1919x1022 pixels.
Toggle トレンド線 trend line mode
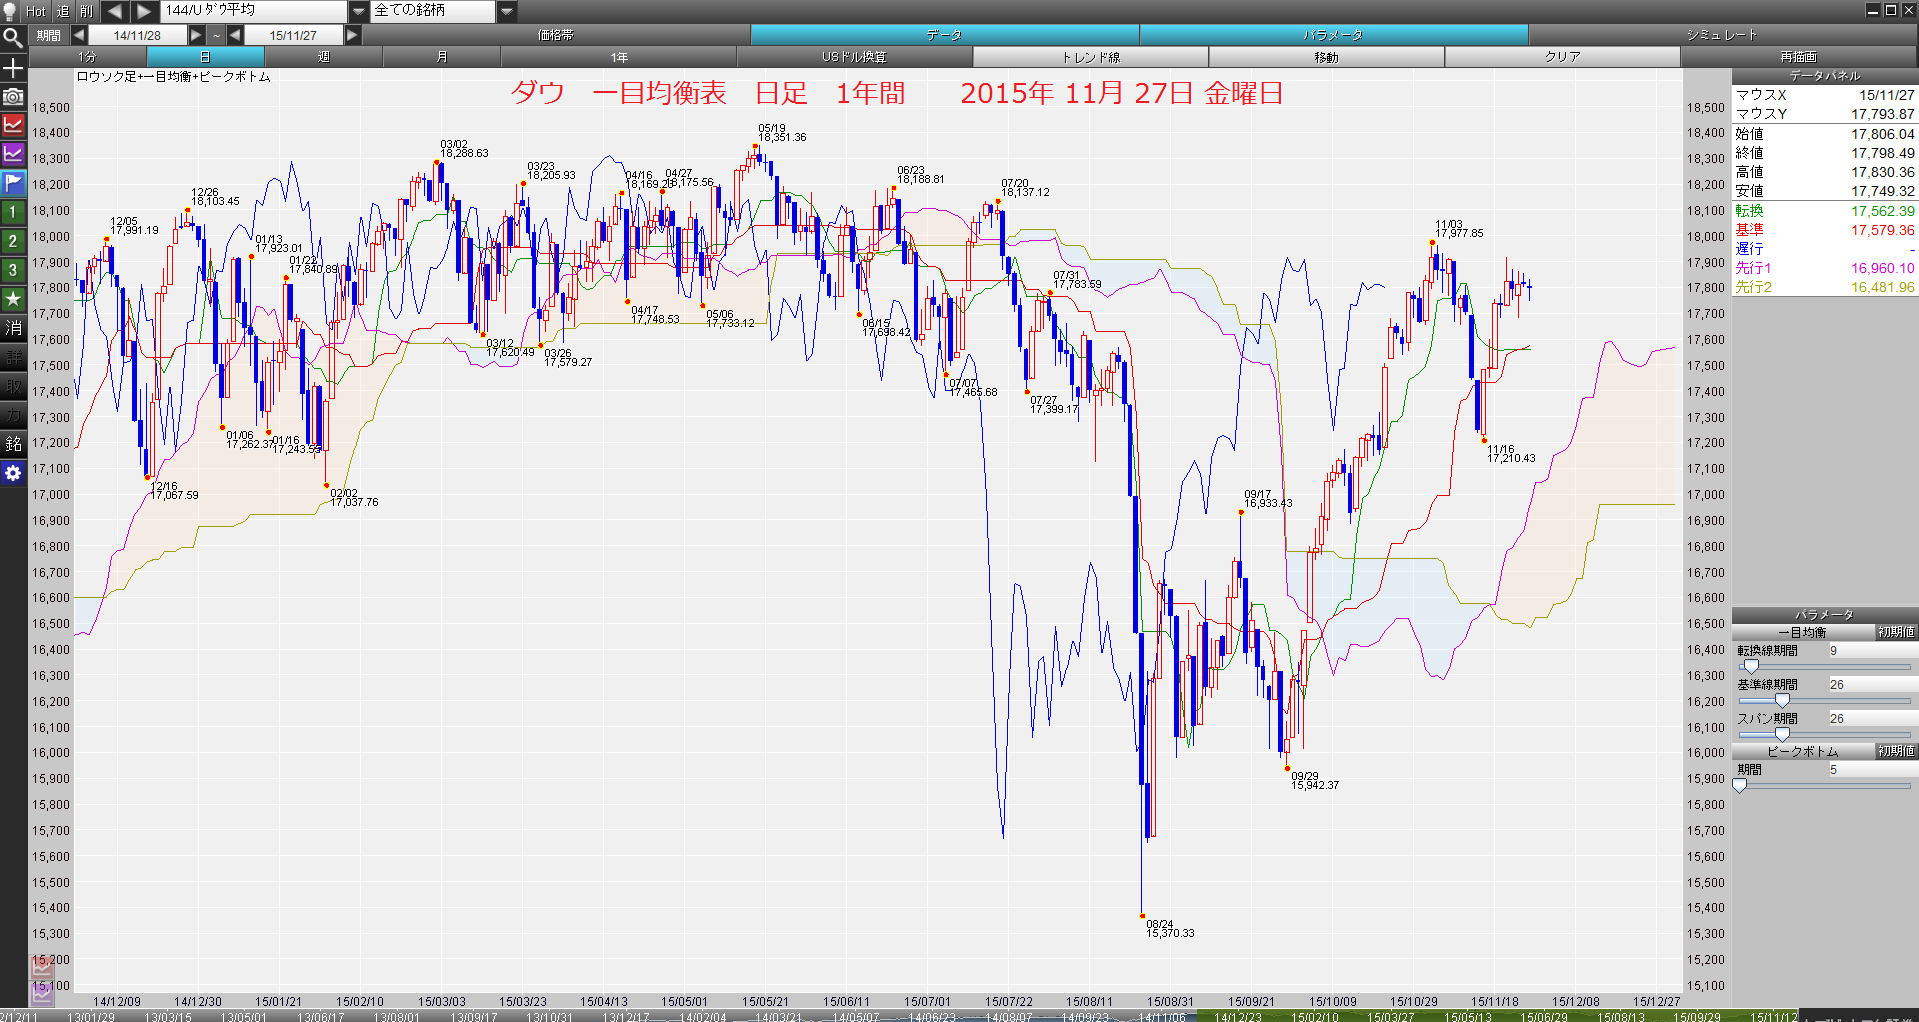[1090, 57]
